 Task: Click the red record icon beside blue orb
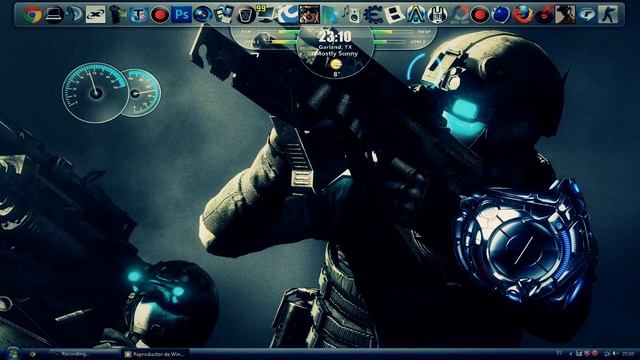(480, 15)
